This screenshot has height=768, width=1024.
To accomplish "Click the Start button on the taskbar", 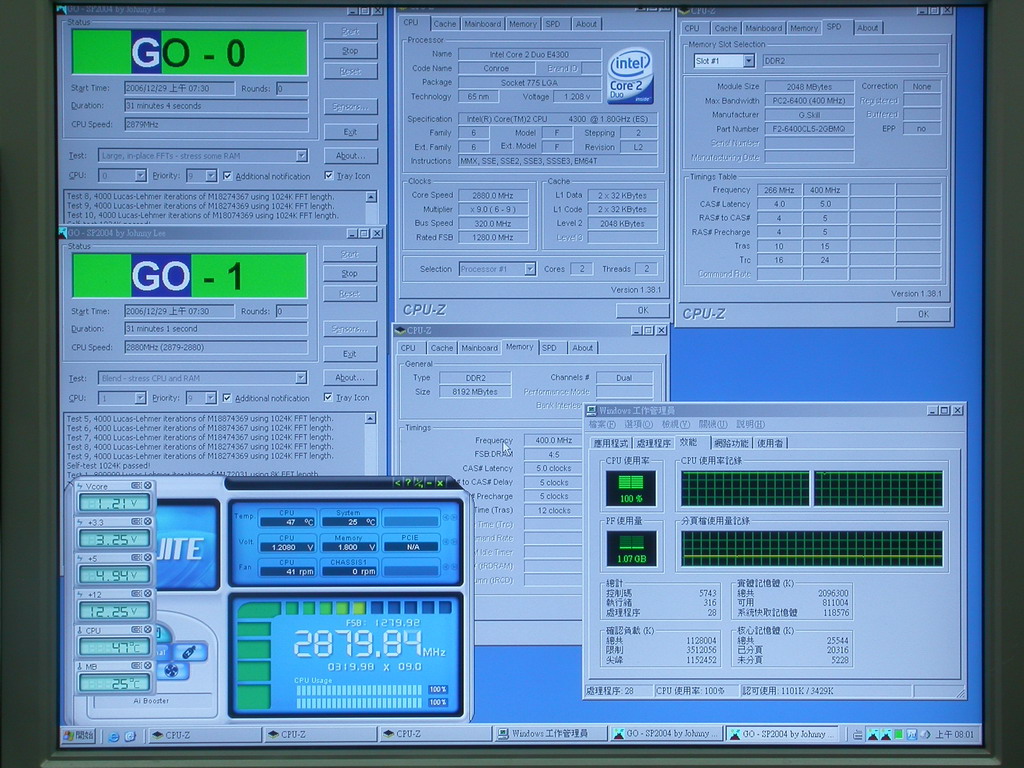I will pos(78,735).
